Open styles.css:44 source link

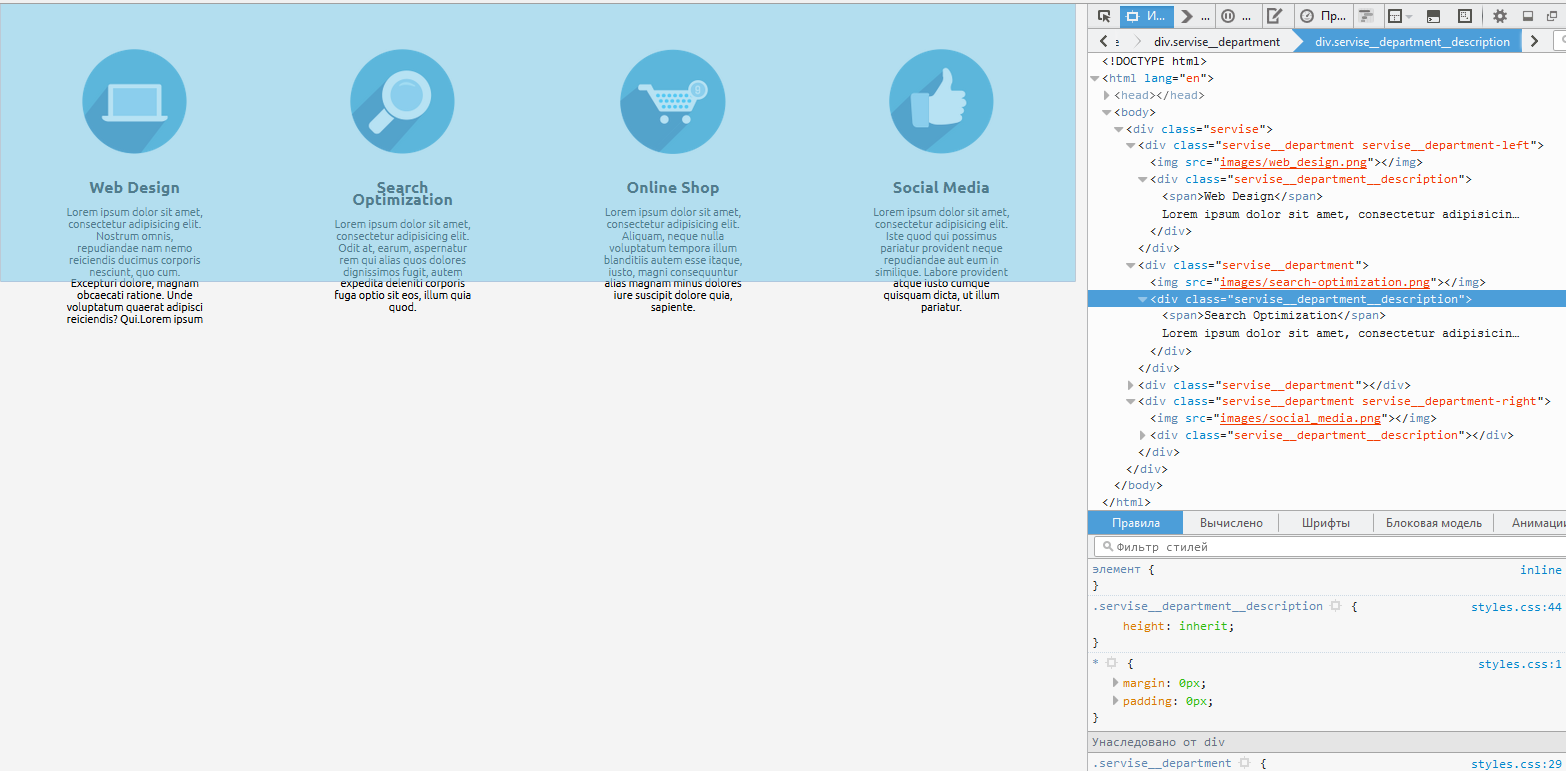click(x=1516, y=607)
